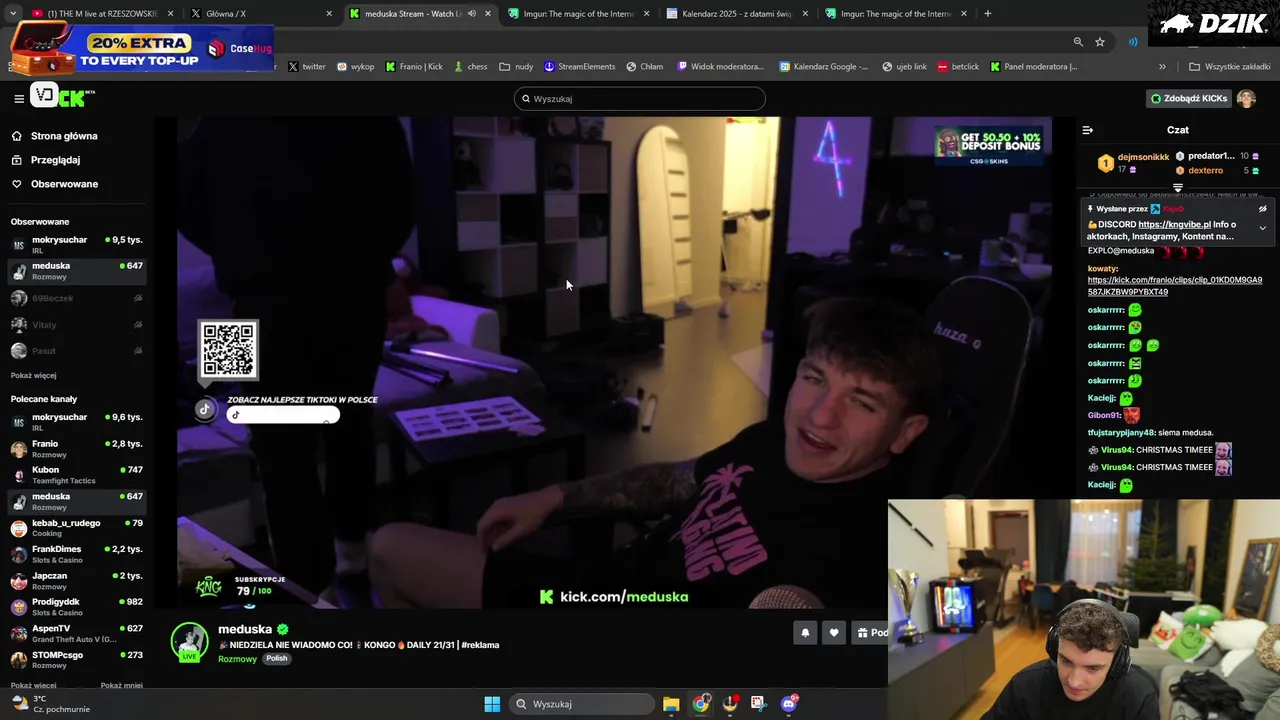
Task: Open recommended channel FrankDimes
Action: pos(76,554)
